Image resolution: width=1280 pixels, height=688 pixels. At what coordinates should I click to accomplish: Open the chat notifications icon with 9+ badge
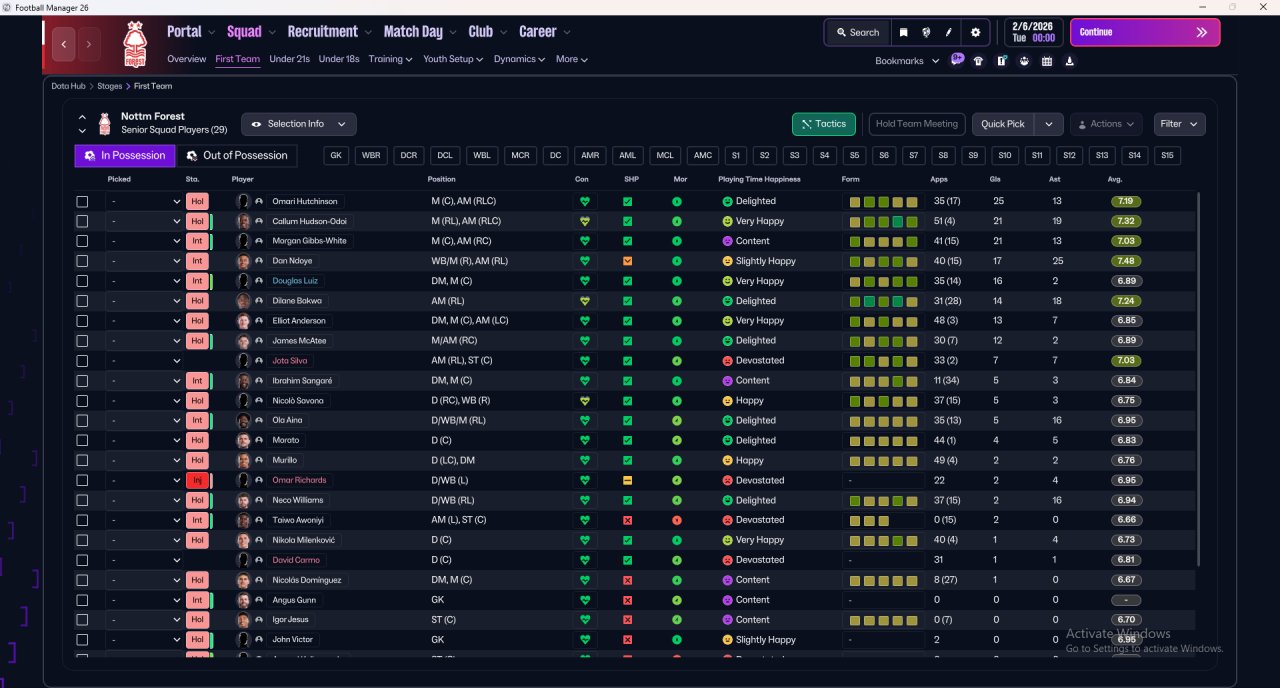(957, 60)
